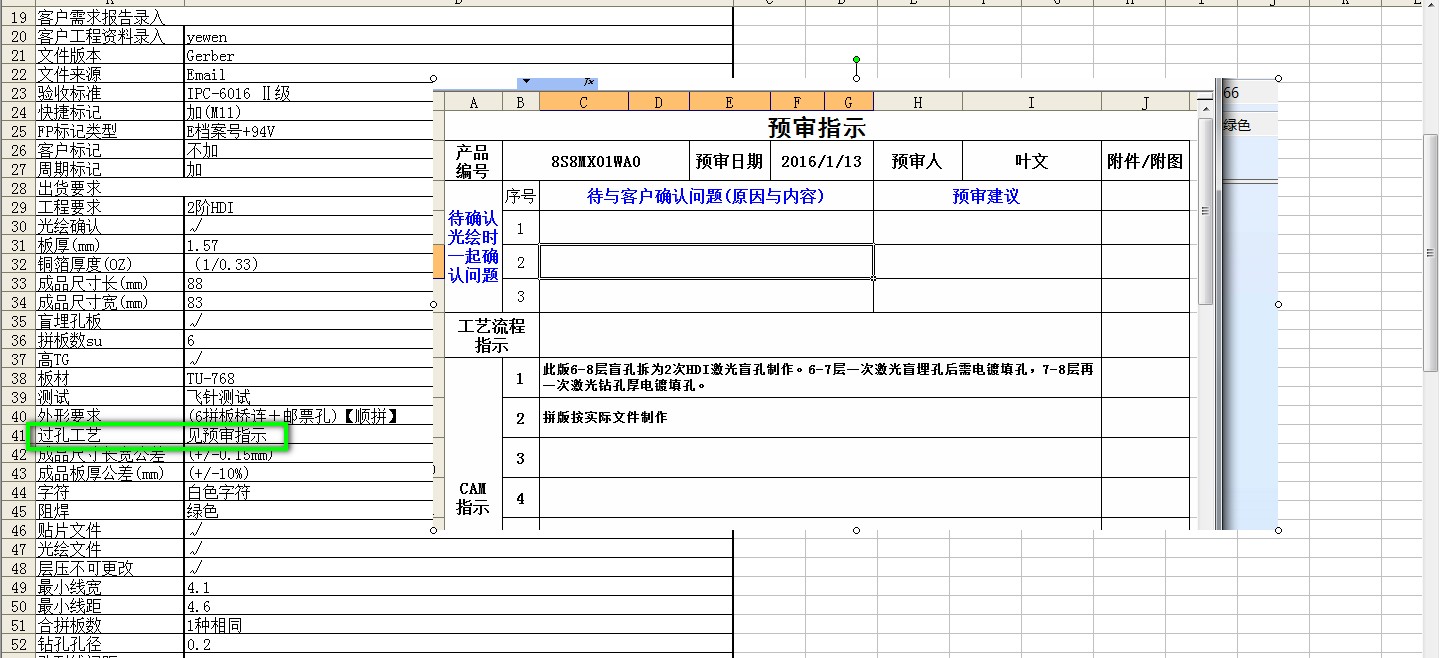1440x658 pixels.
Task: Select the yewen value cell
Action: click(x=458, y=36)
